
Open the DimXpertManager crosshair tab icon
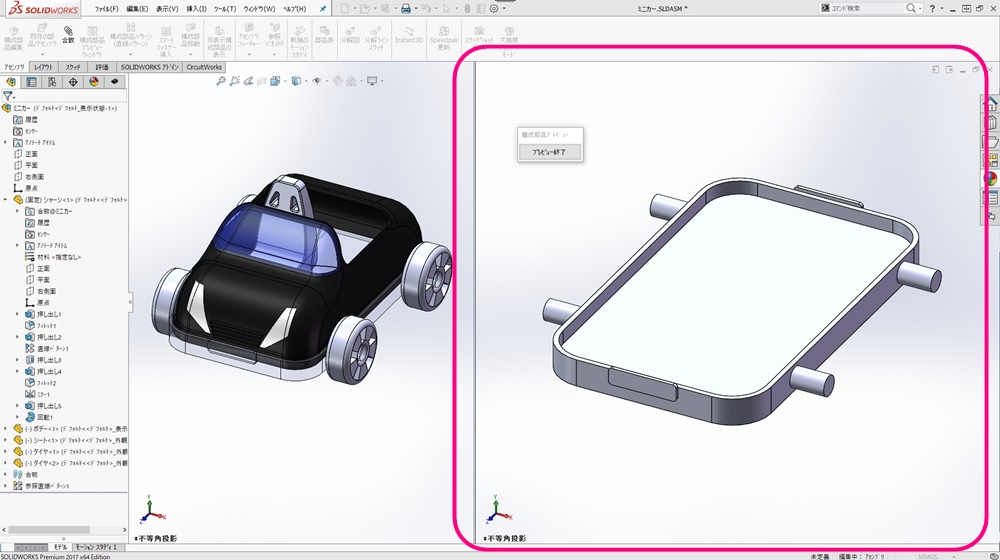tap(73, 82)
